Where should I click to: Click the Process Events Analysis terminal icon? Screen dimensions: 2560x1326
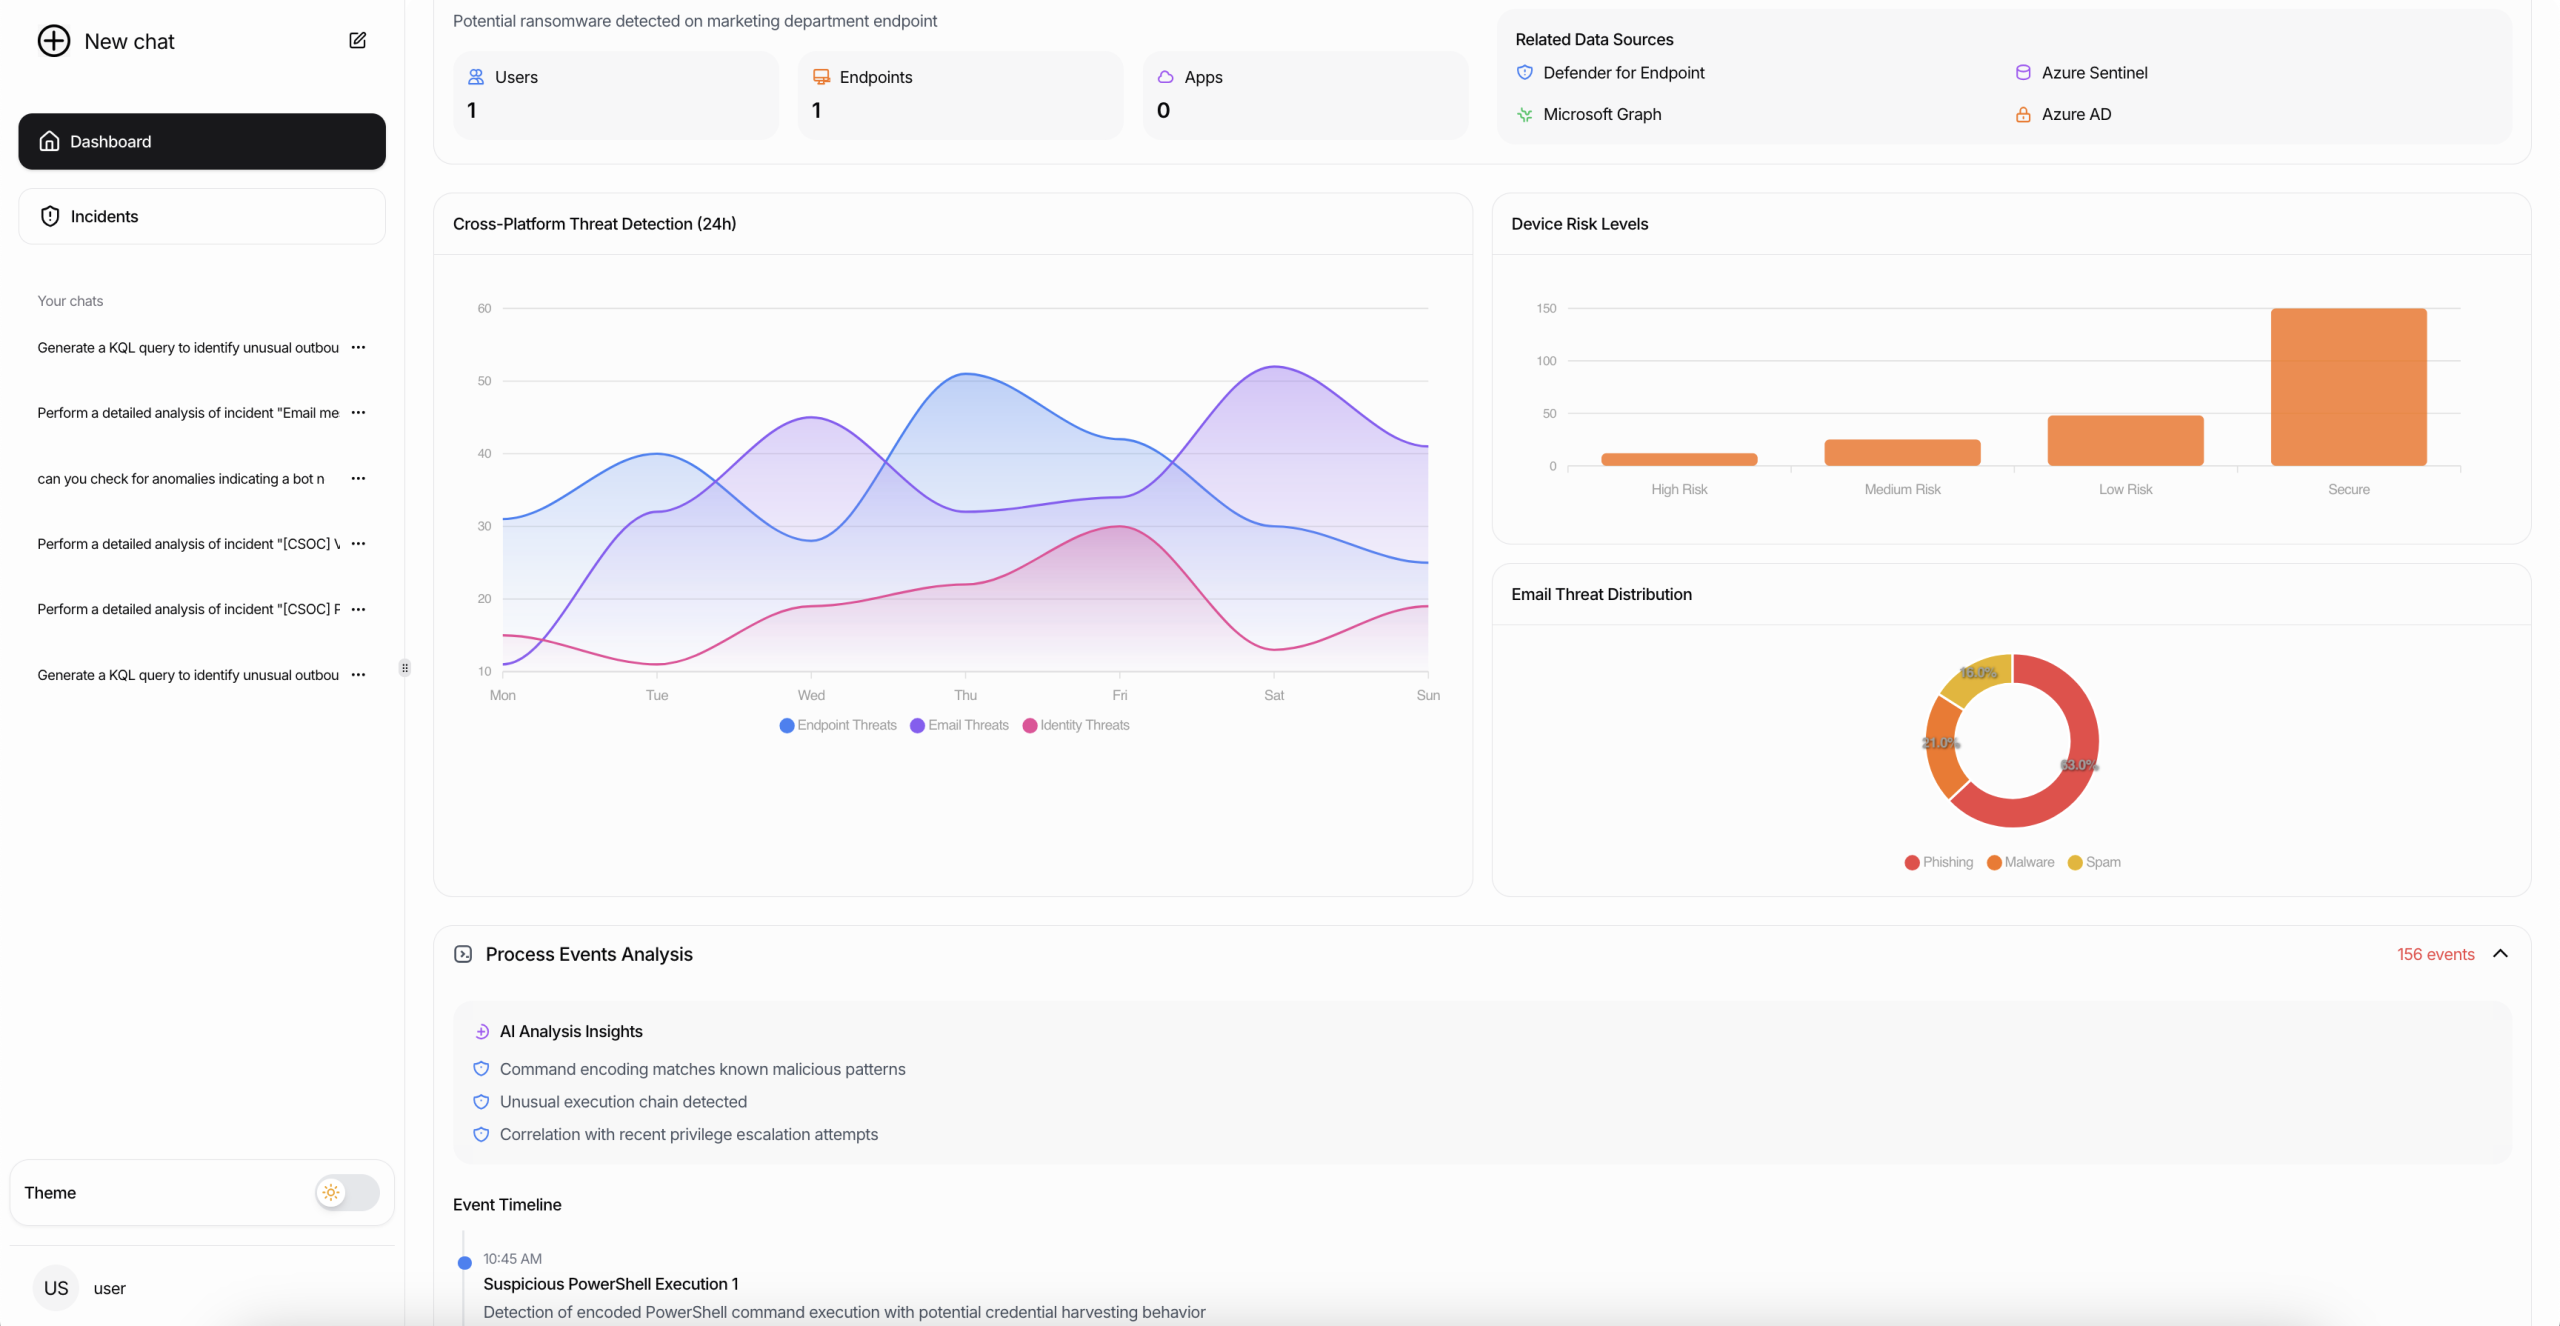pyautogui.click(x=463, y=954)
